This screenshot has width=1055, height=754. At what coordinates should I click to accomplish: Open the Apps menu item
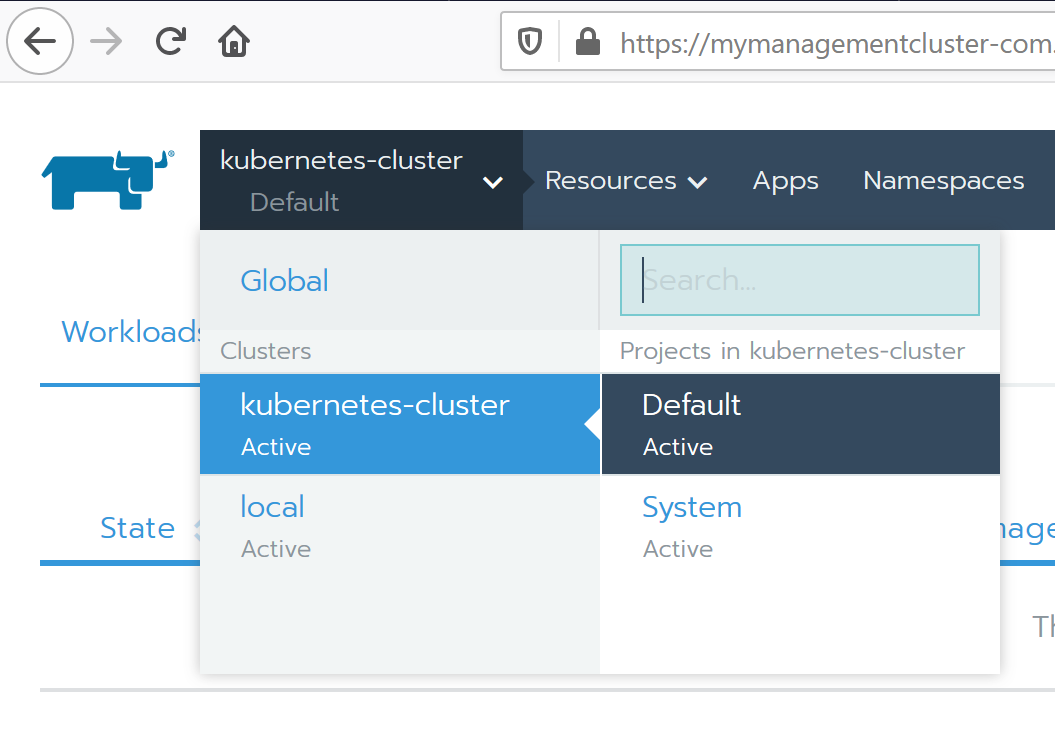(785, 181)
